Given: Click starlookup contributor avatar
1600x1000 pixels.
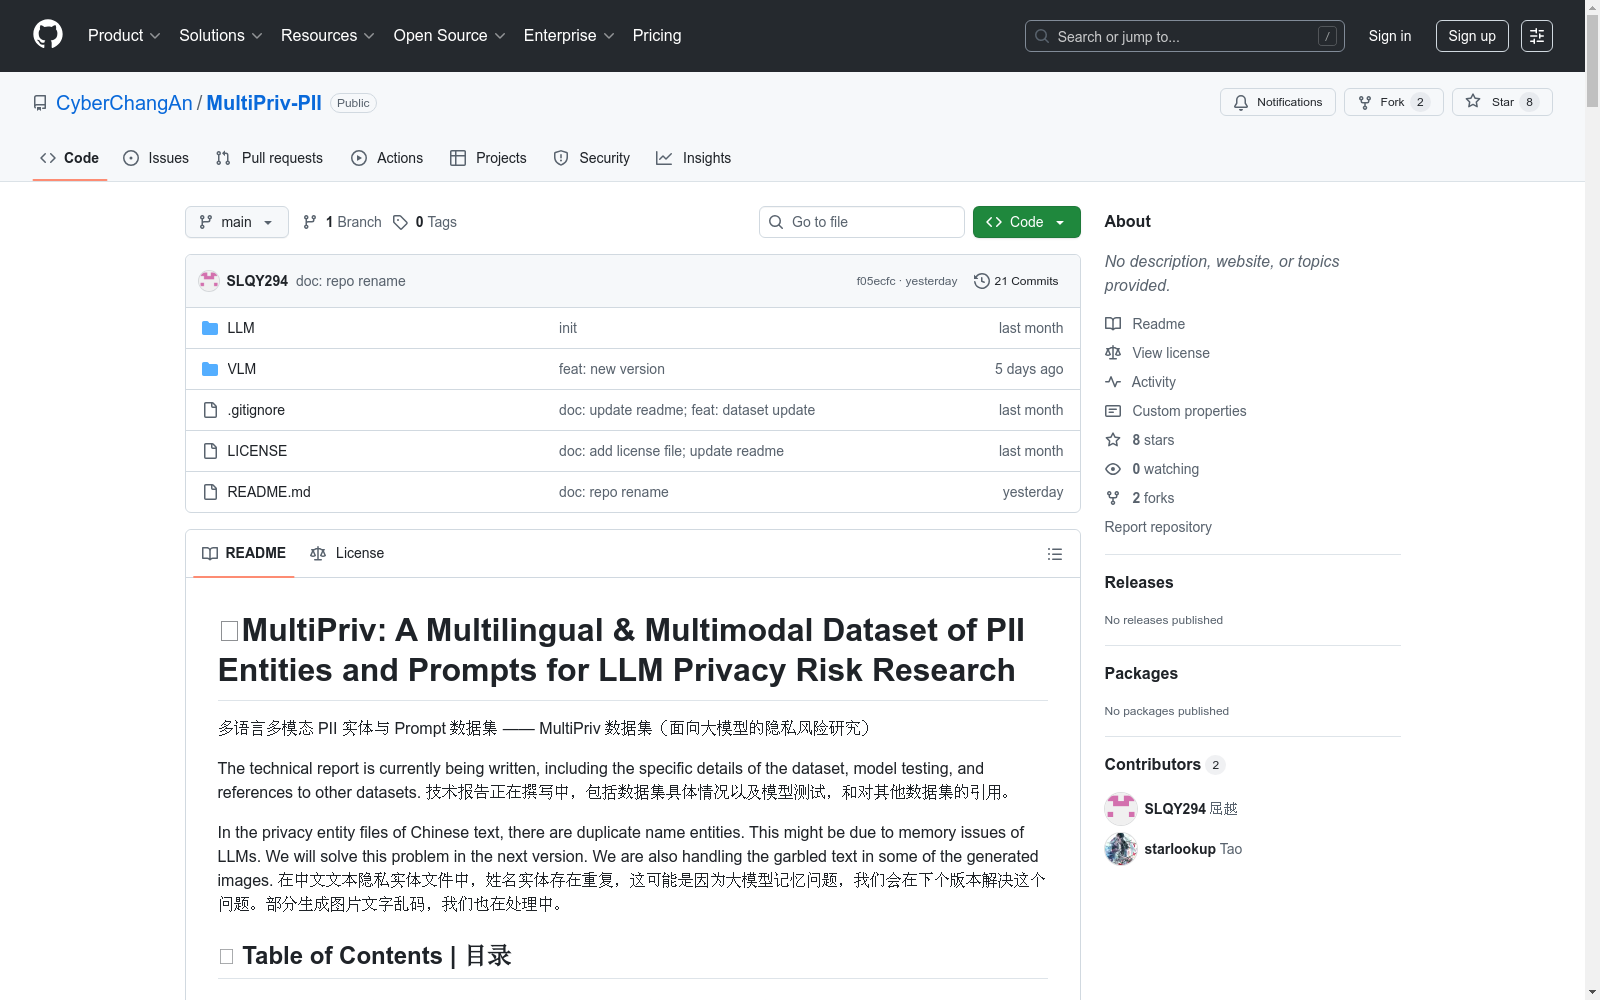Looking at the screenshot, I should click(x=1121, y=849).
